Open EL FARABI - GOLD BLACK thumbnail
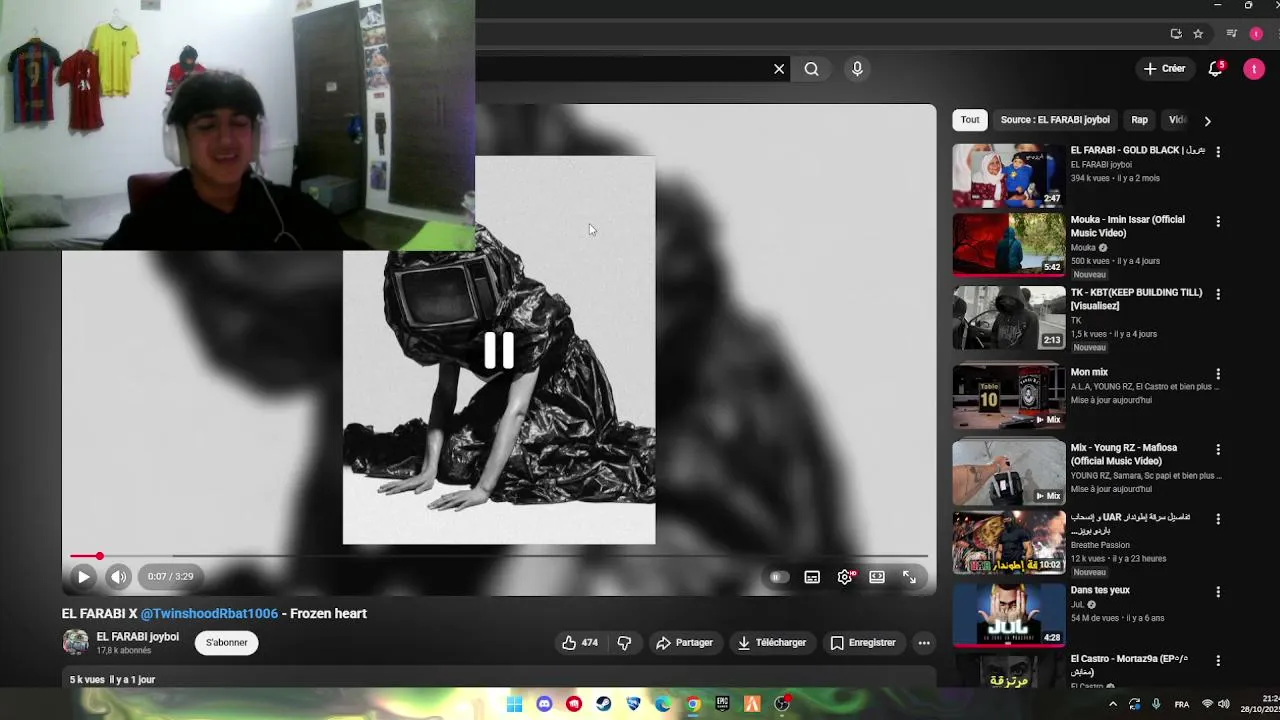Screen dimensions: 1280x720 coord(1008,175)
